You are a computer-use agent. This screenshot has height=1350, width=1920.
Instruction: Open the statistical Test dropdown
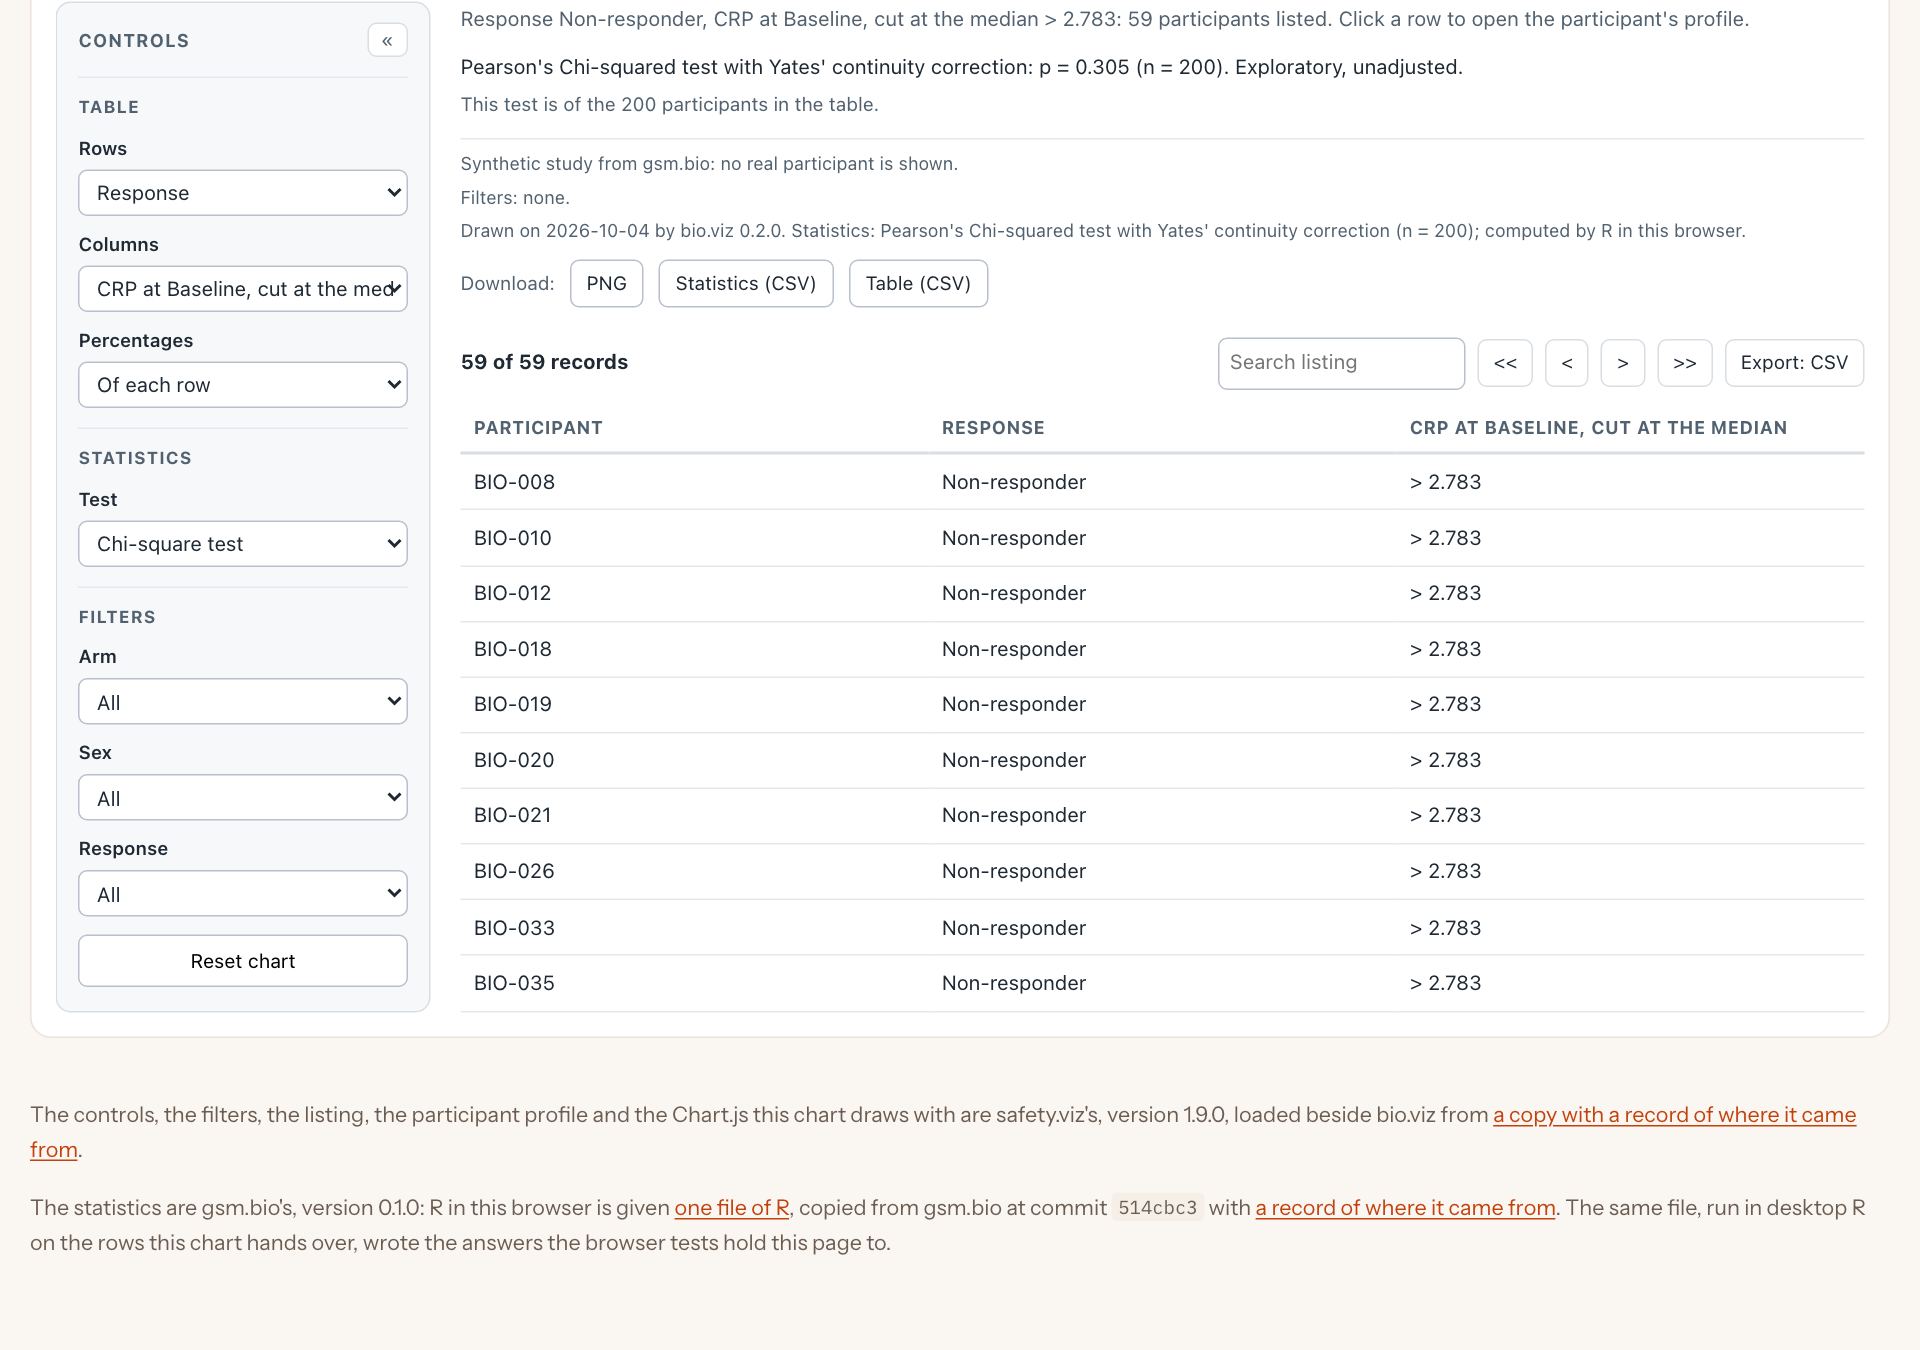(x=243, y=544)
